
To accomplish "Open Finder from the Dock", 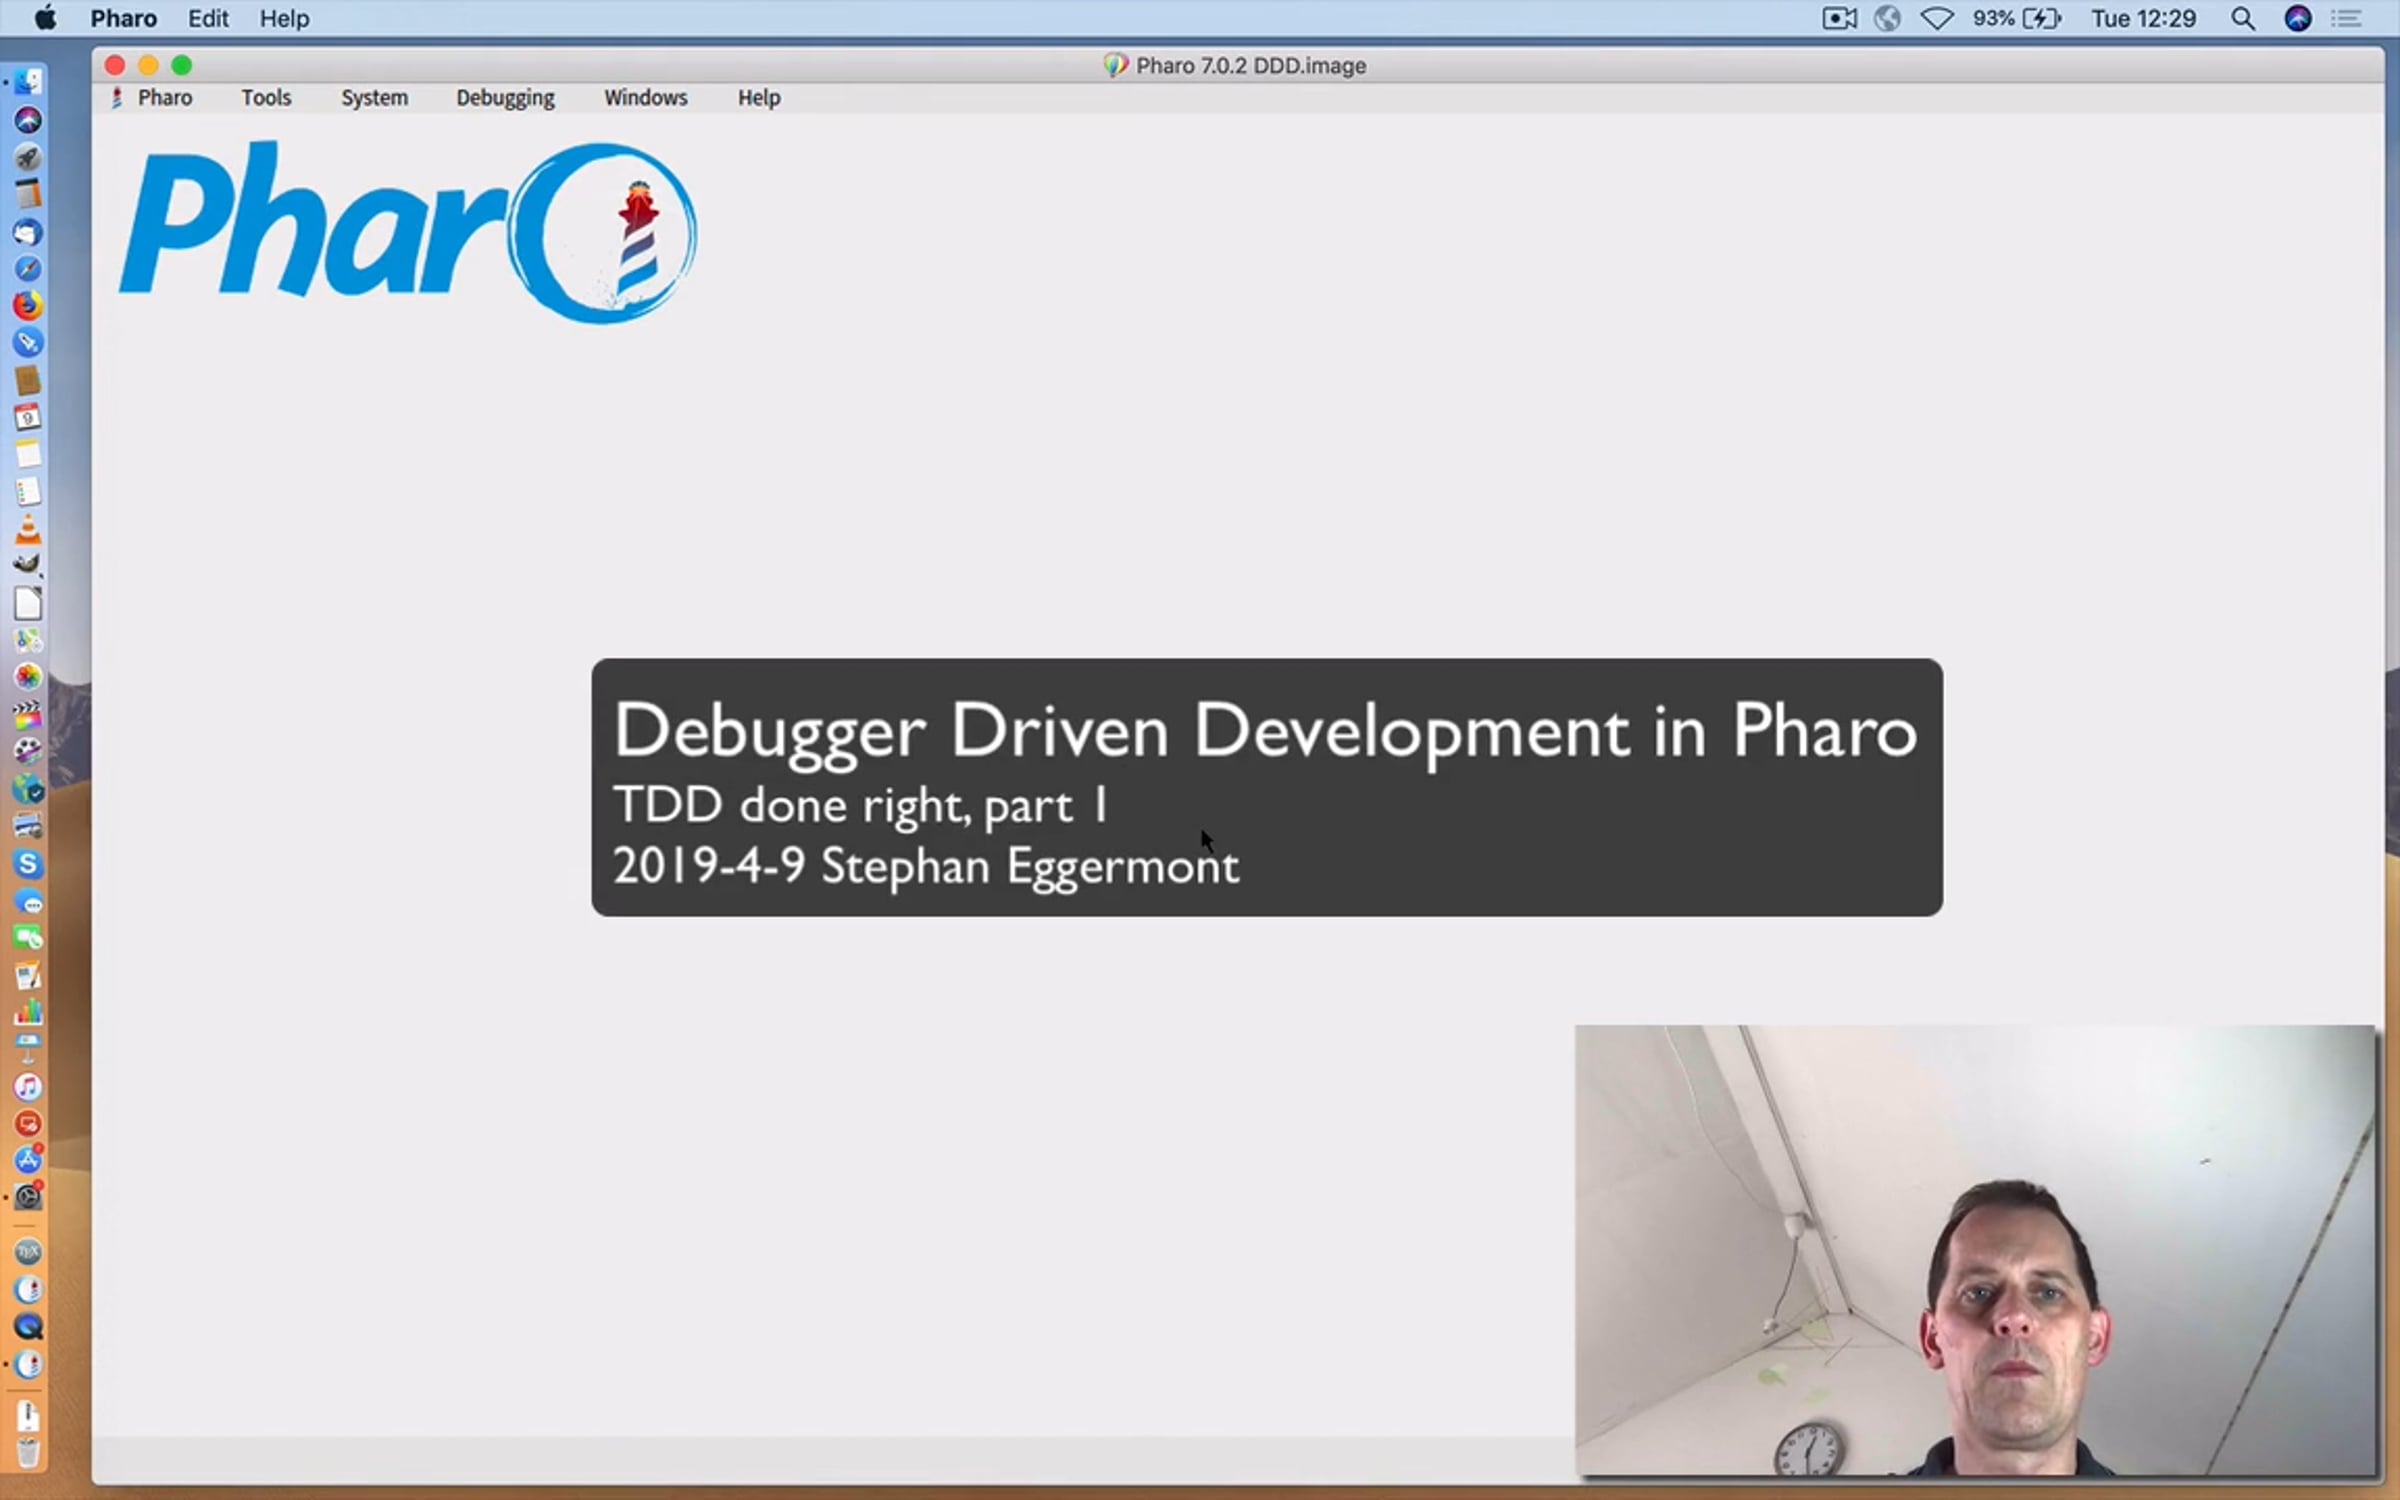I will pos(28,82).
